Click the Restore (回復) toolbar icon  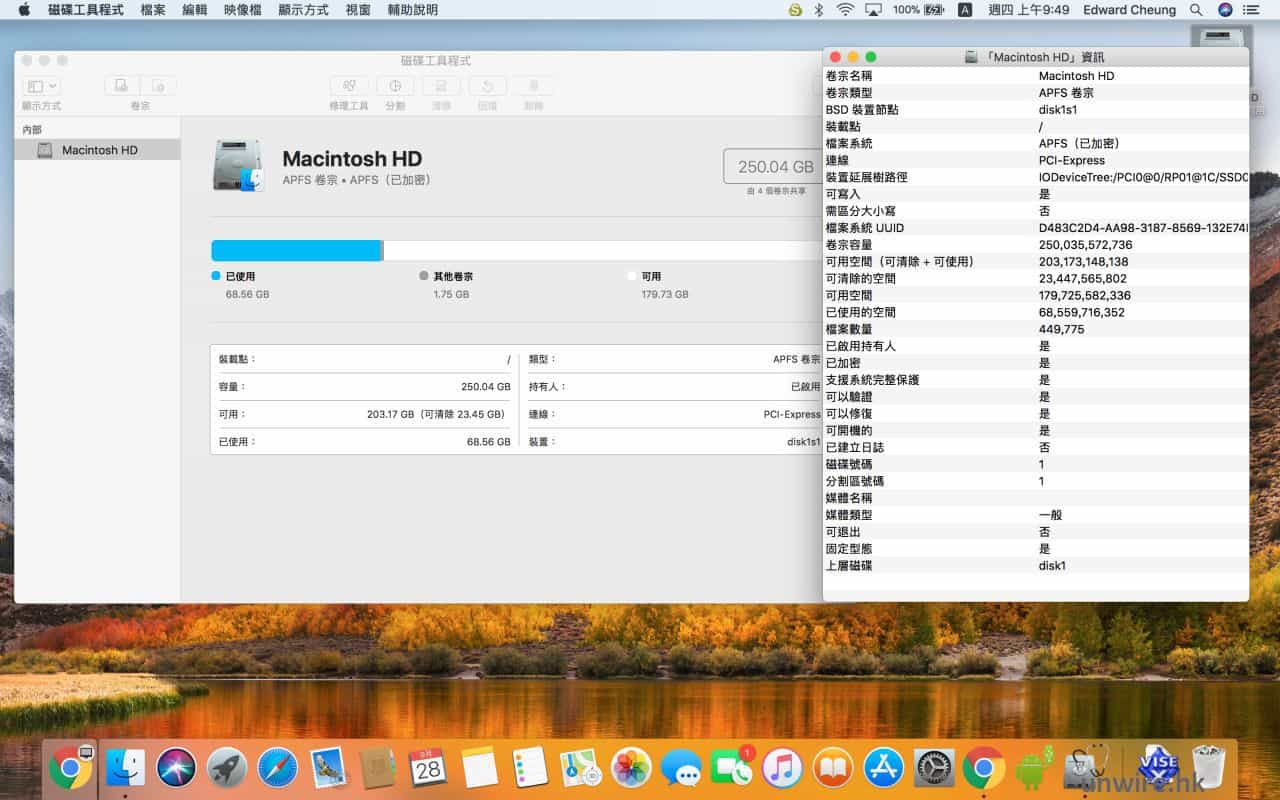point(487,87)
